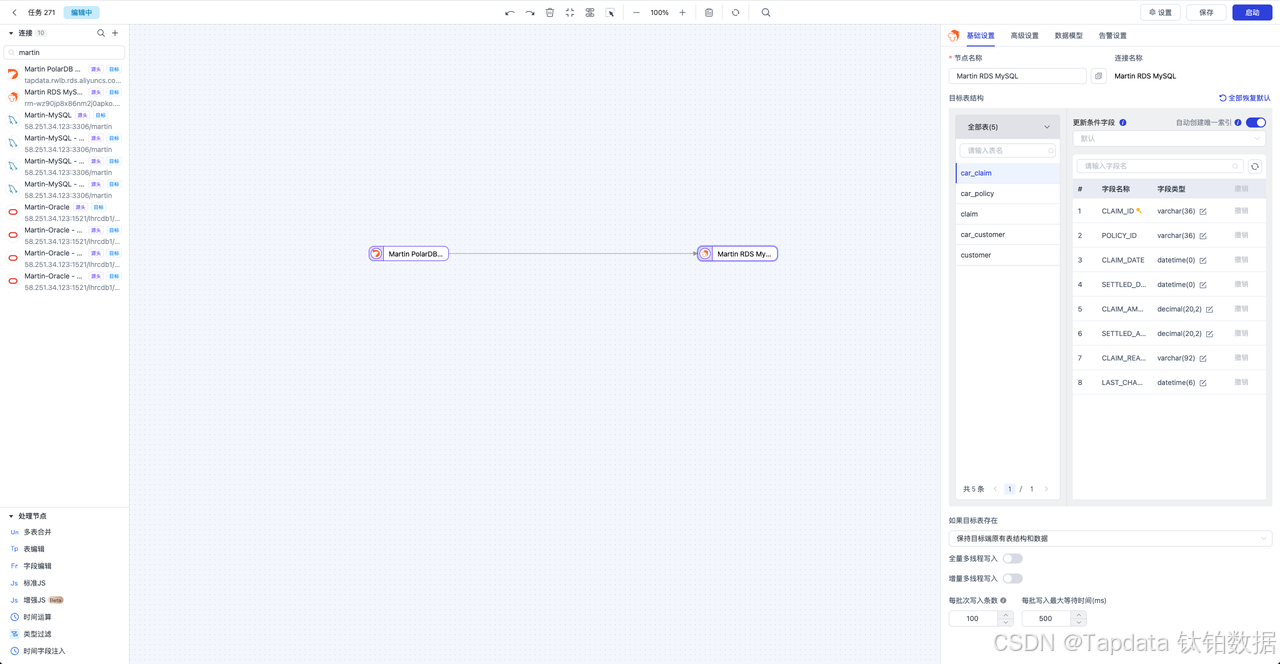Switch to the 高级设置 tab
This screenshot has width=1280, height=664.
click(1024, 36)
